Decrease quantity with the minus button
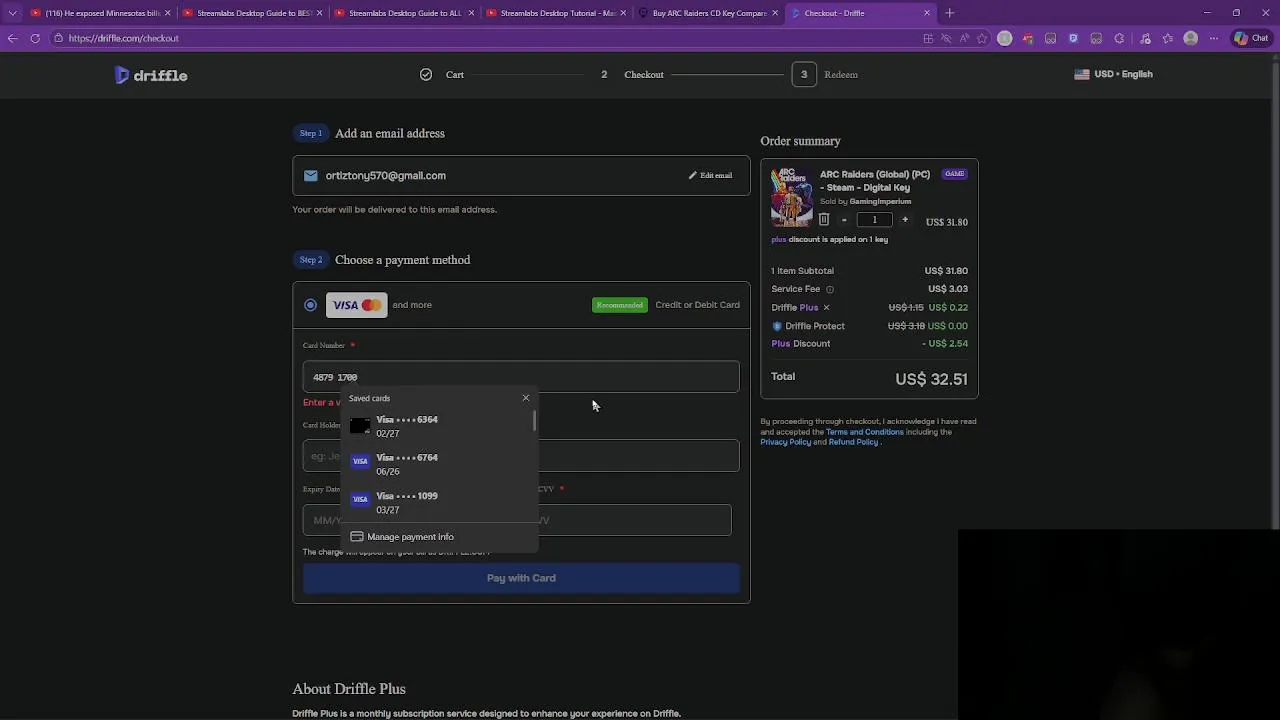The width and height of the screenshot is (1280, 720). point(844,220)
